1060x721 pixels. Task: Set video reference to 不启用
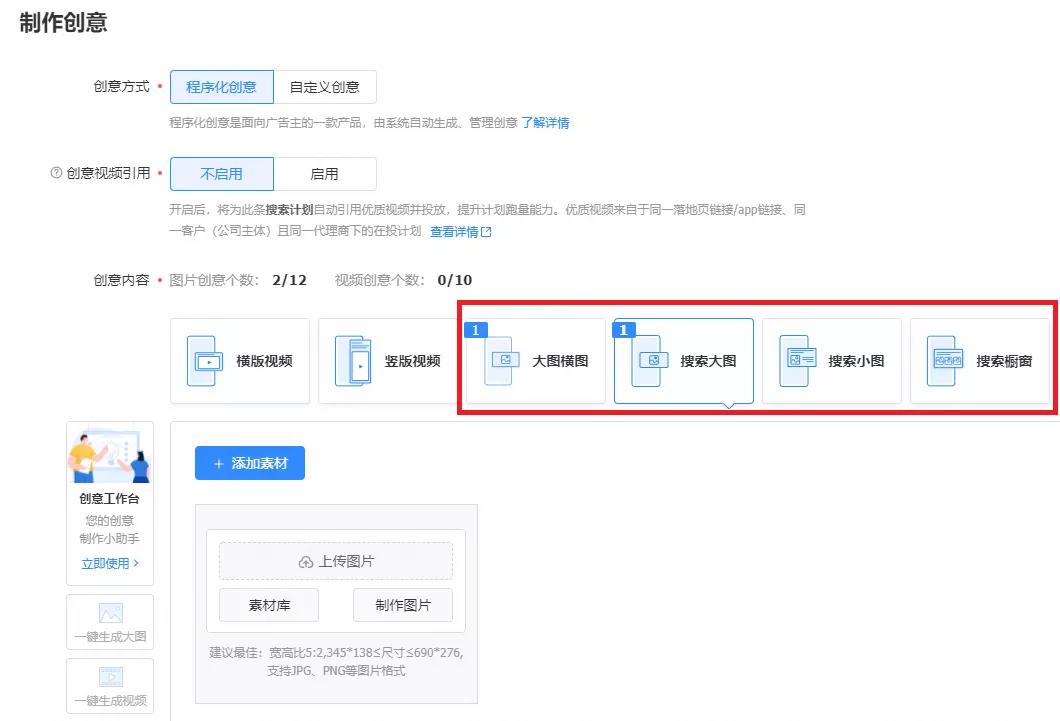221,174
